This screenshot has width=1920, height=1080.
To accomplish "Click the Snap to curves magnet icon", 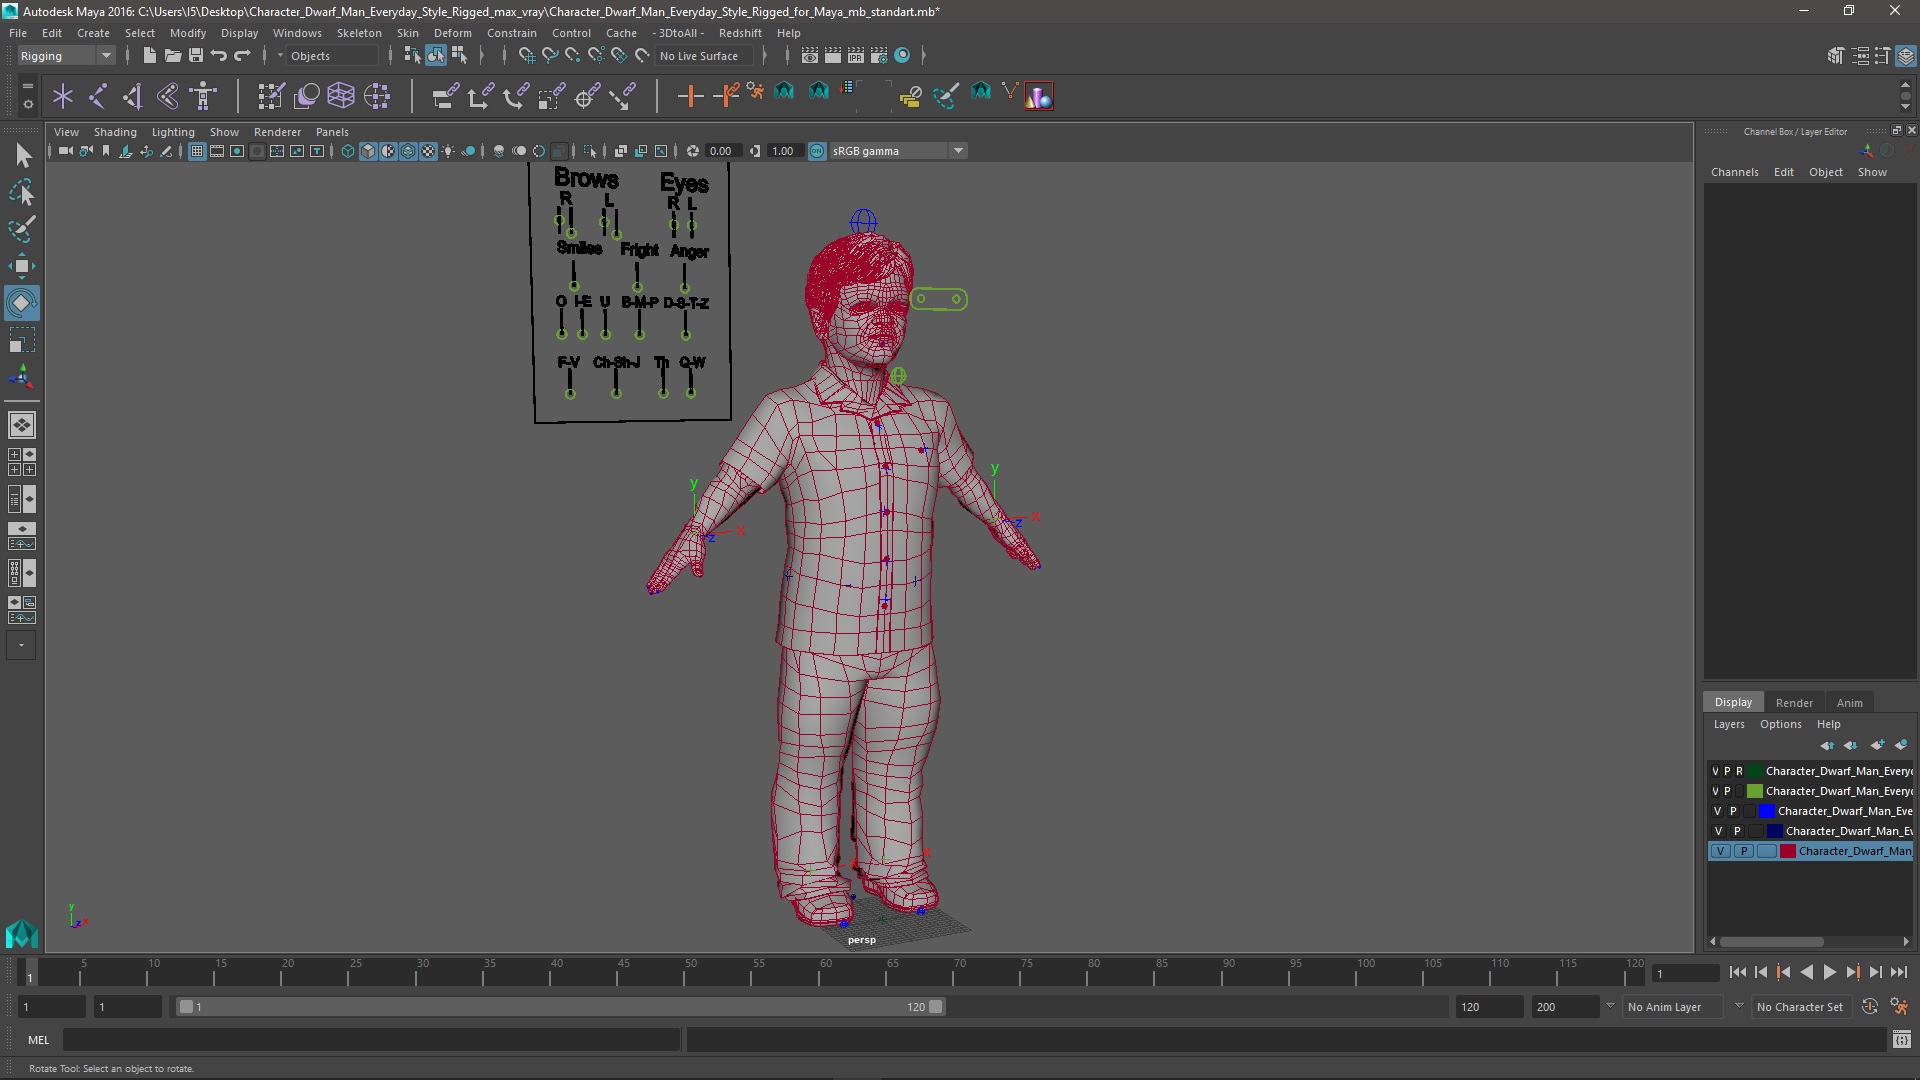I will pos(549,56).
